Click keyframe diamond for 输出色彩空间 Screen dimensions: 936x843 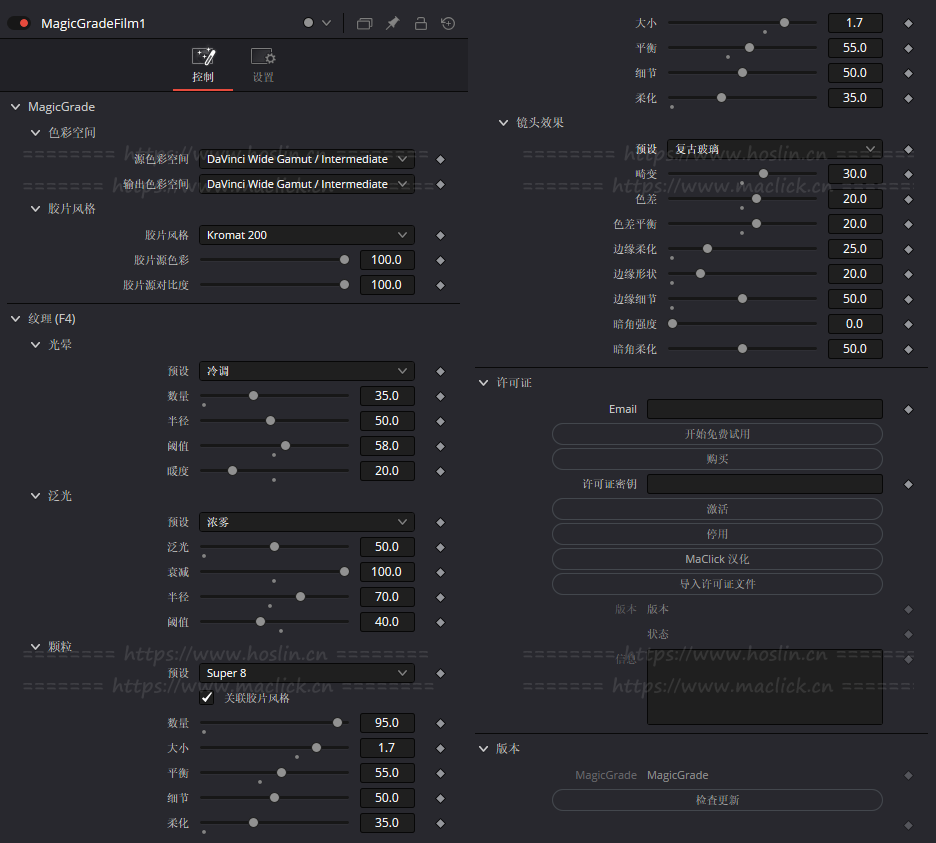pos(441,184)
